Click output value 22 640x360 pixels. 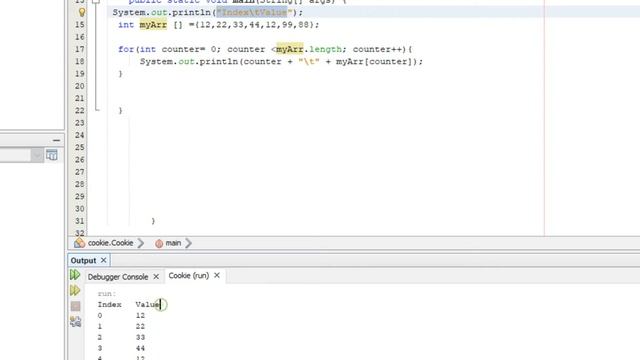pos(140,327)
